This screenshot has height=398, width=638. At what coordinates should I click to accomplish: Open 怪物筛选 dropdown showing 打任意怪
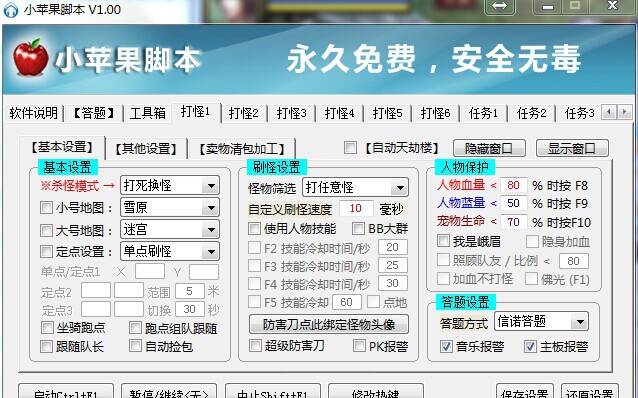coord(355,187)
